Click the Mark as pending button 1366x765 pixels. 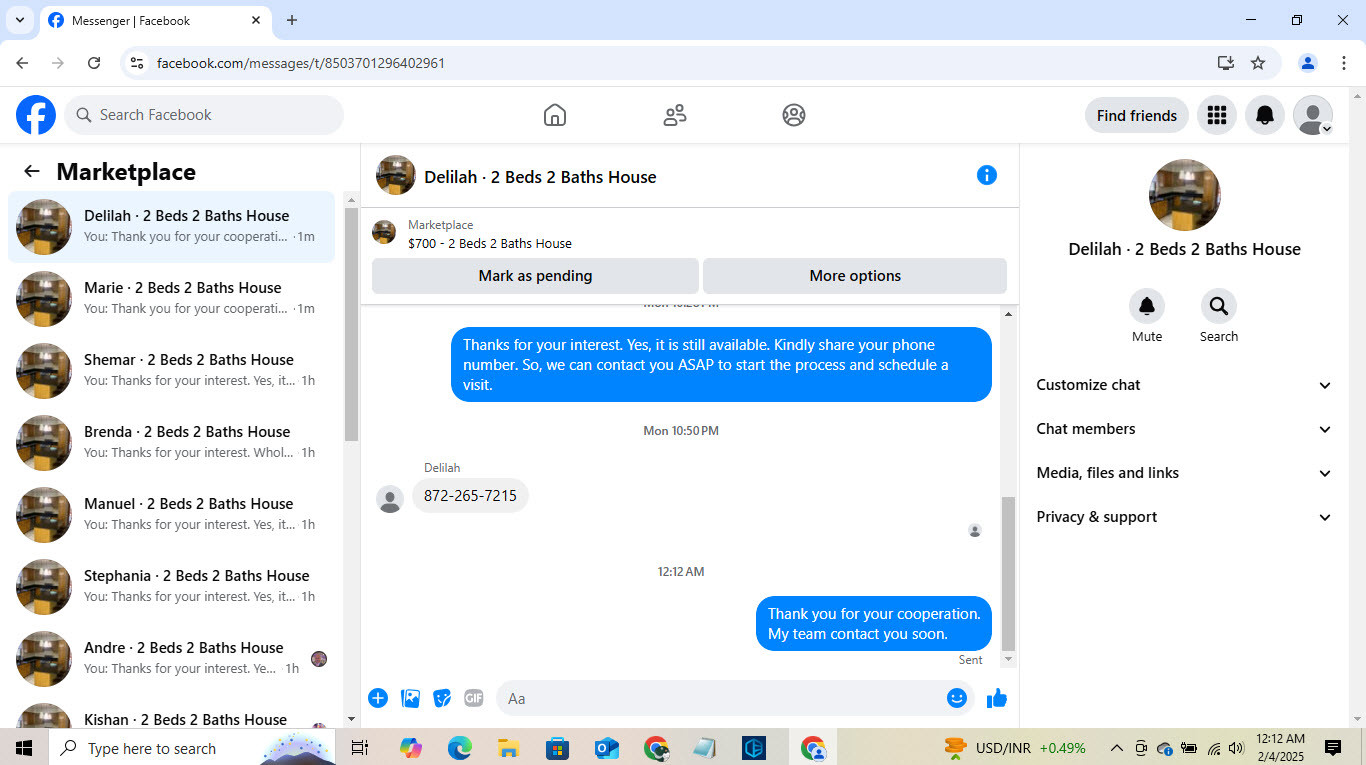pyautogui.click(x=535, y=276)
